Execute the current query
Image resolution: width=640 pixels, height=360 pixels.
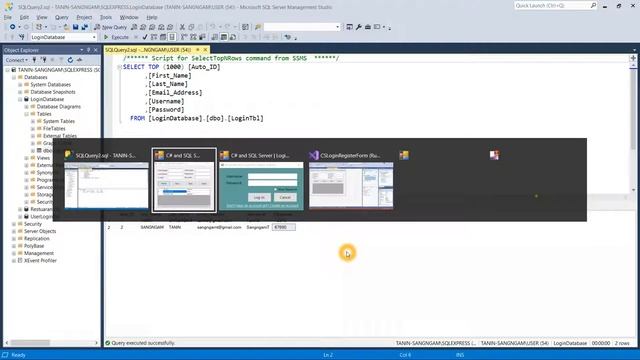coord(116,37)
